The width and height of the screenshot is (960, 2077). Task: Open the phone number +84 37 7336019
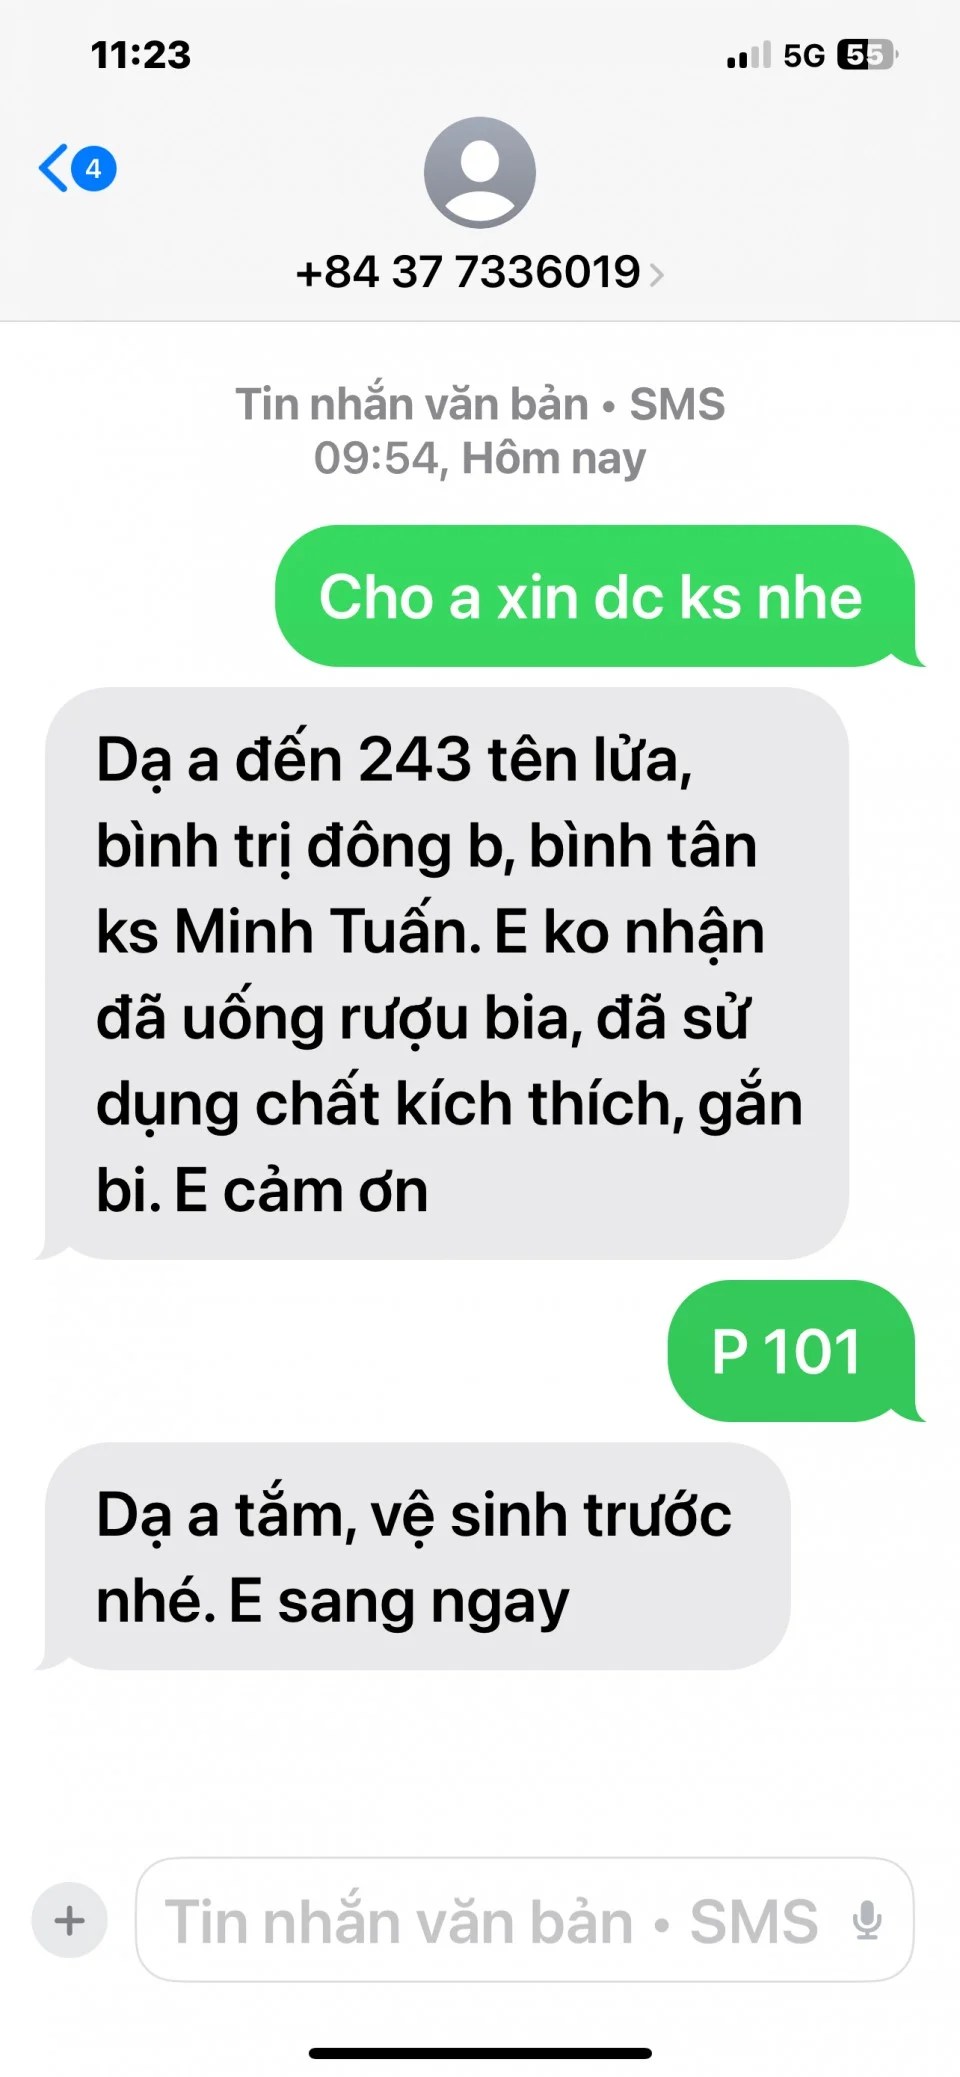point(468,272)
